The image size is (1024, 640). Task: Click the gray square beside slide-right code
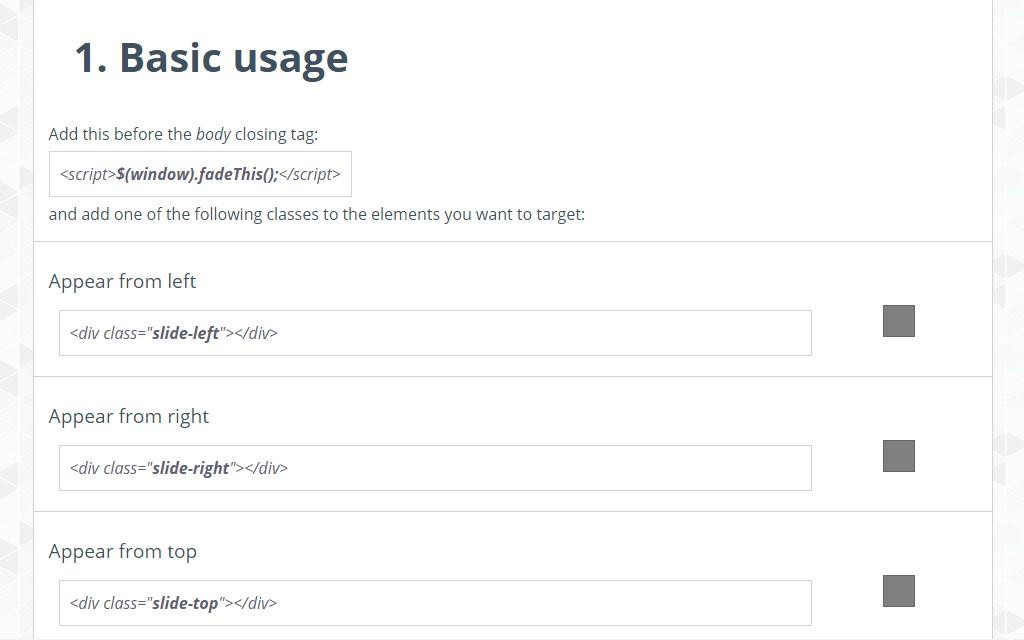(x=899, y=456)
